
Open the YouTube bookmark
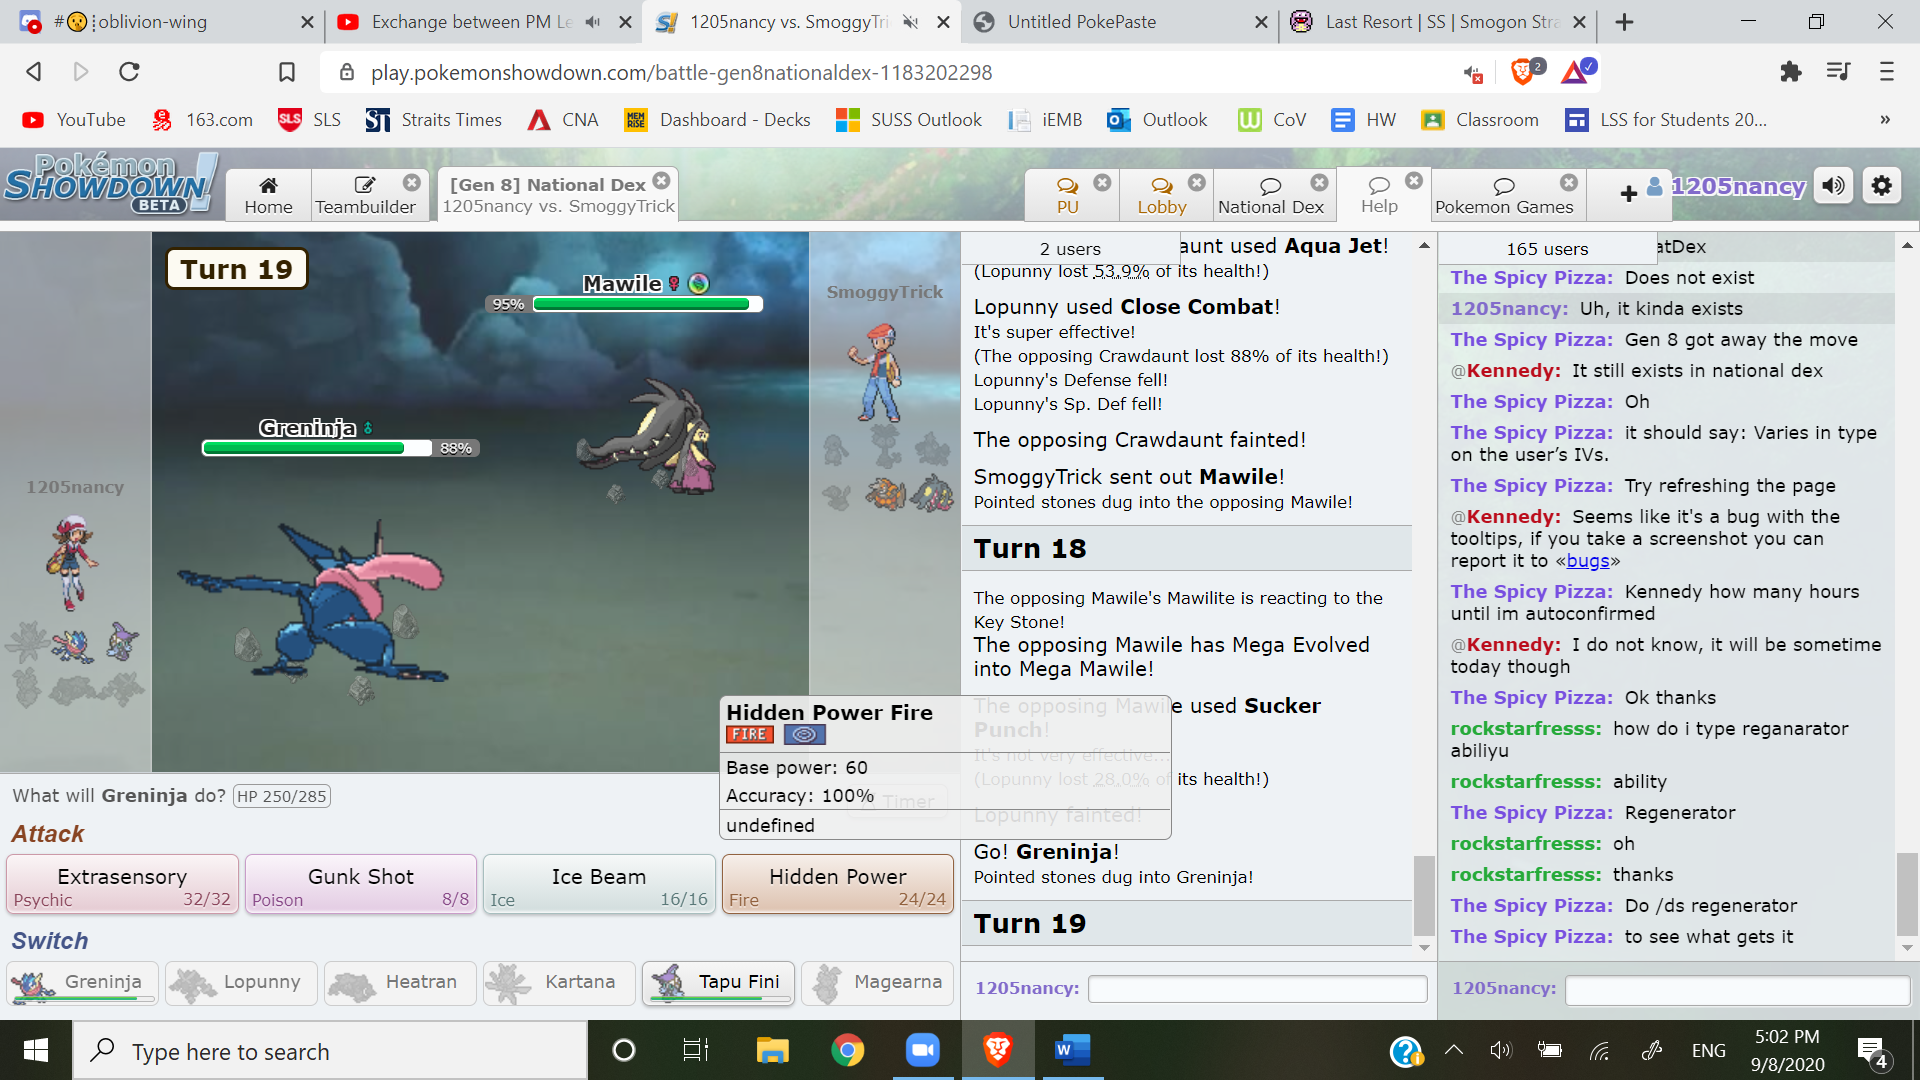(x=75, y=120)
